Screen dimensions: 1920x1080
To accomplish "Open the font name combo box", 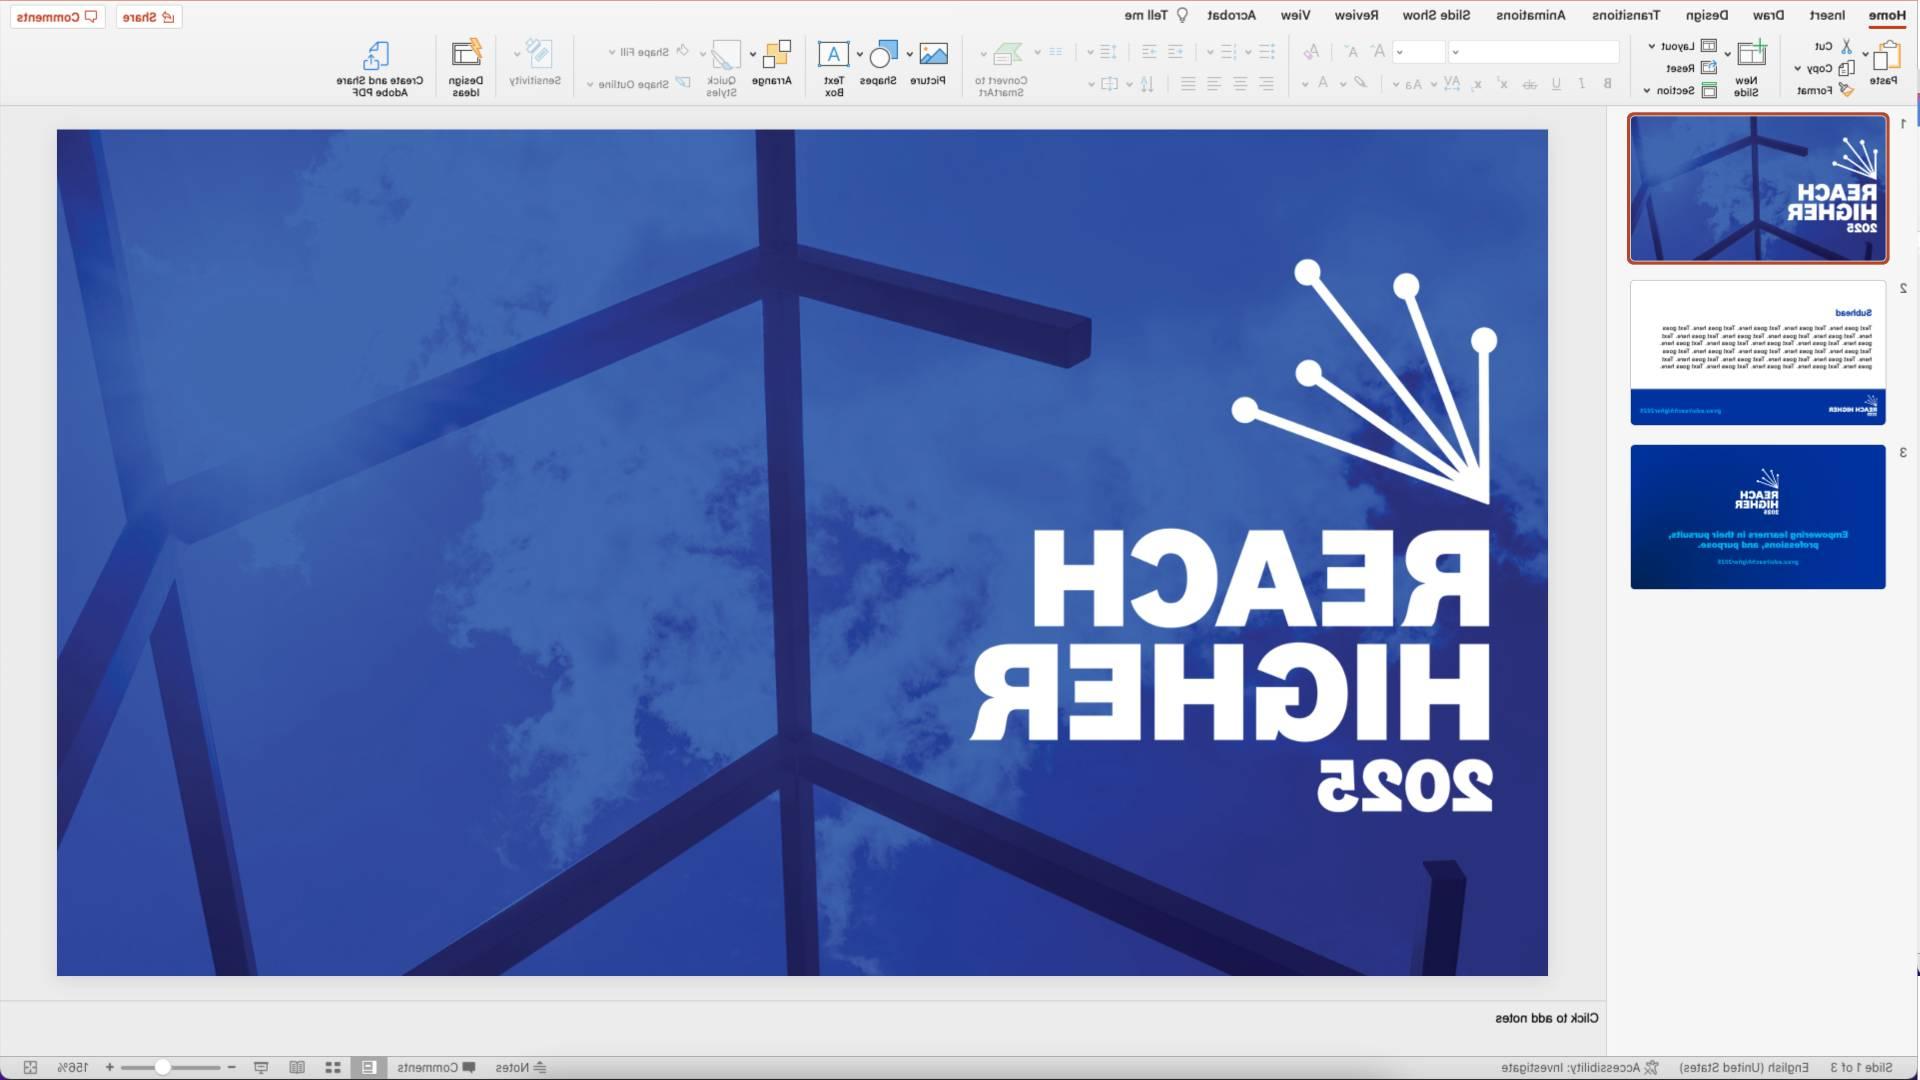I will (x=1534, y=51).
